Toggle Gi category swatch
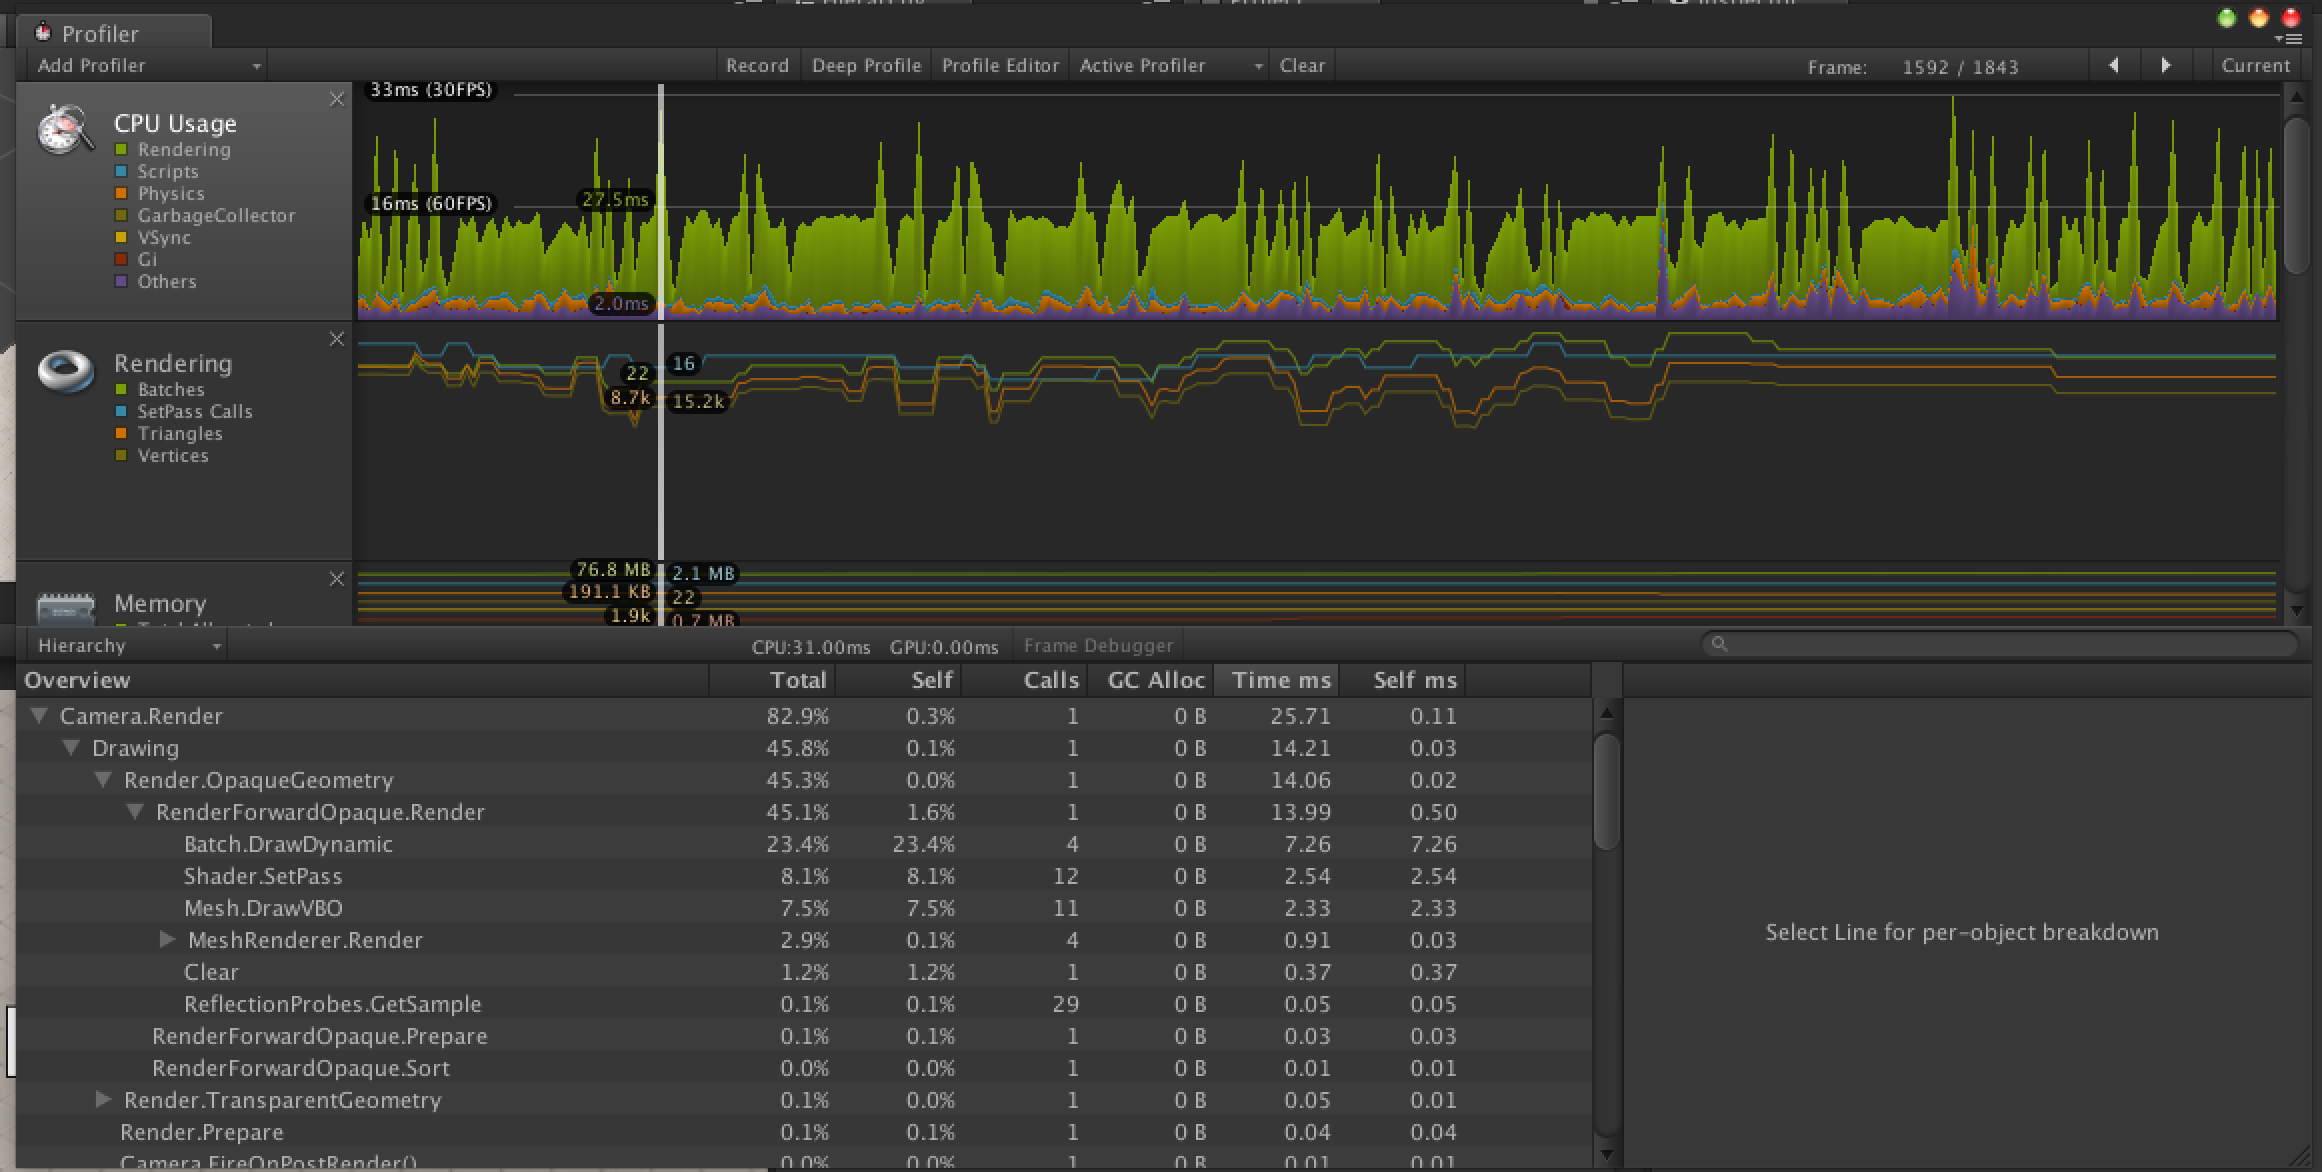 click(121, 259)
